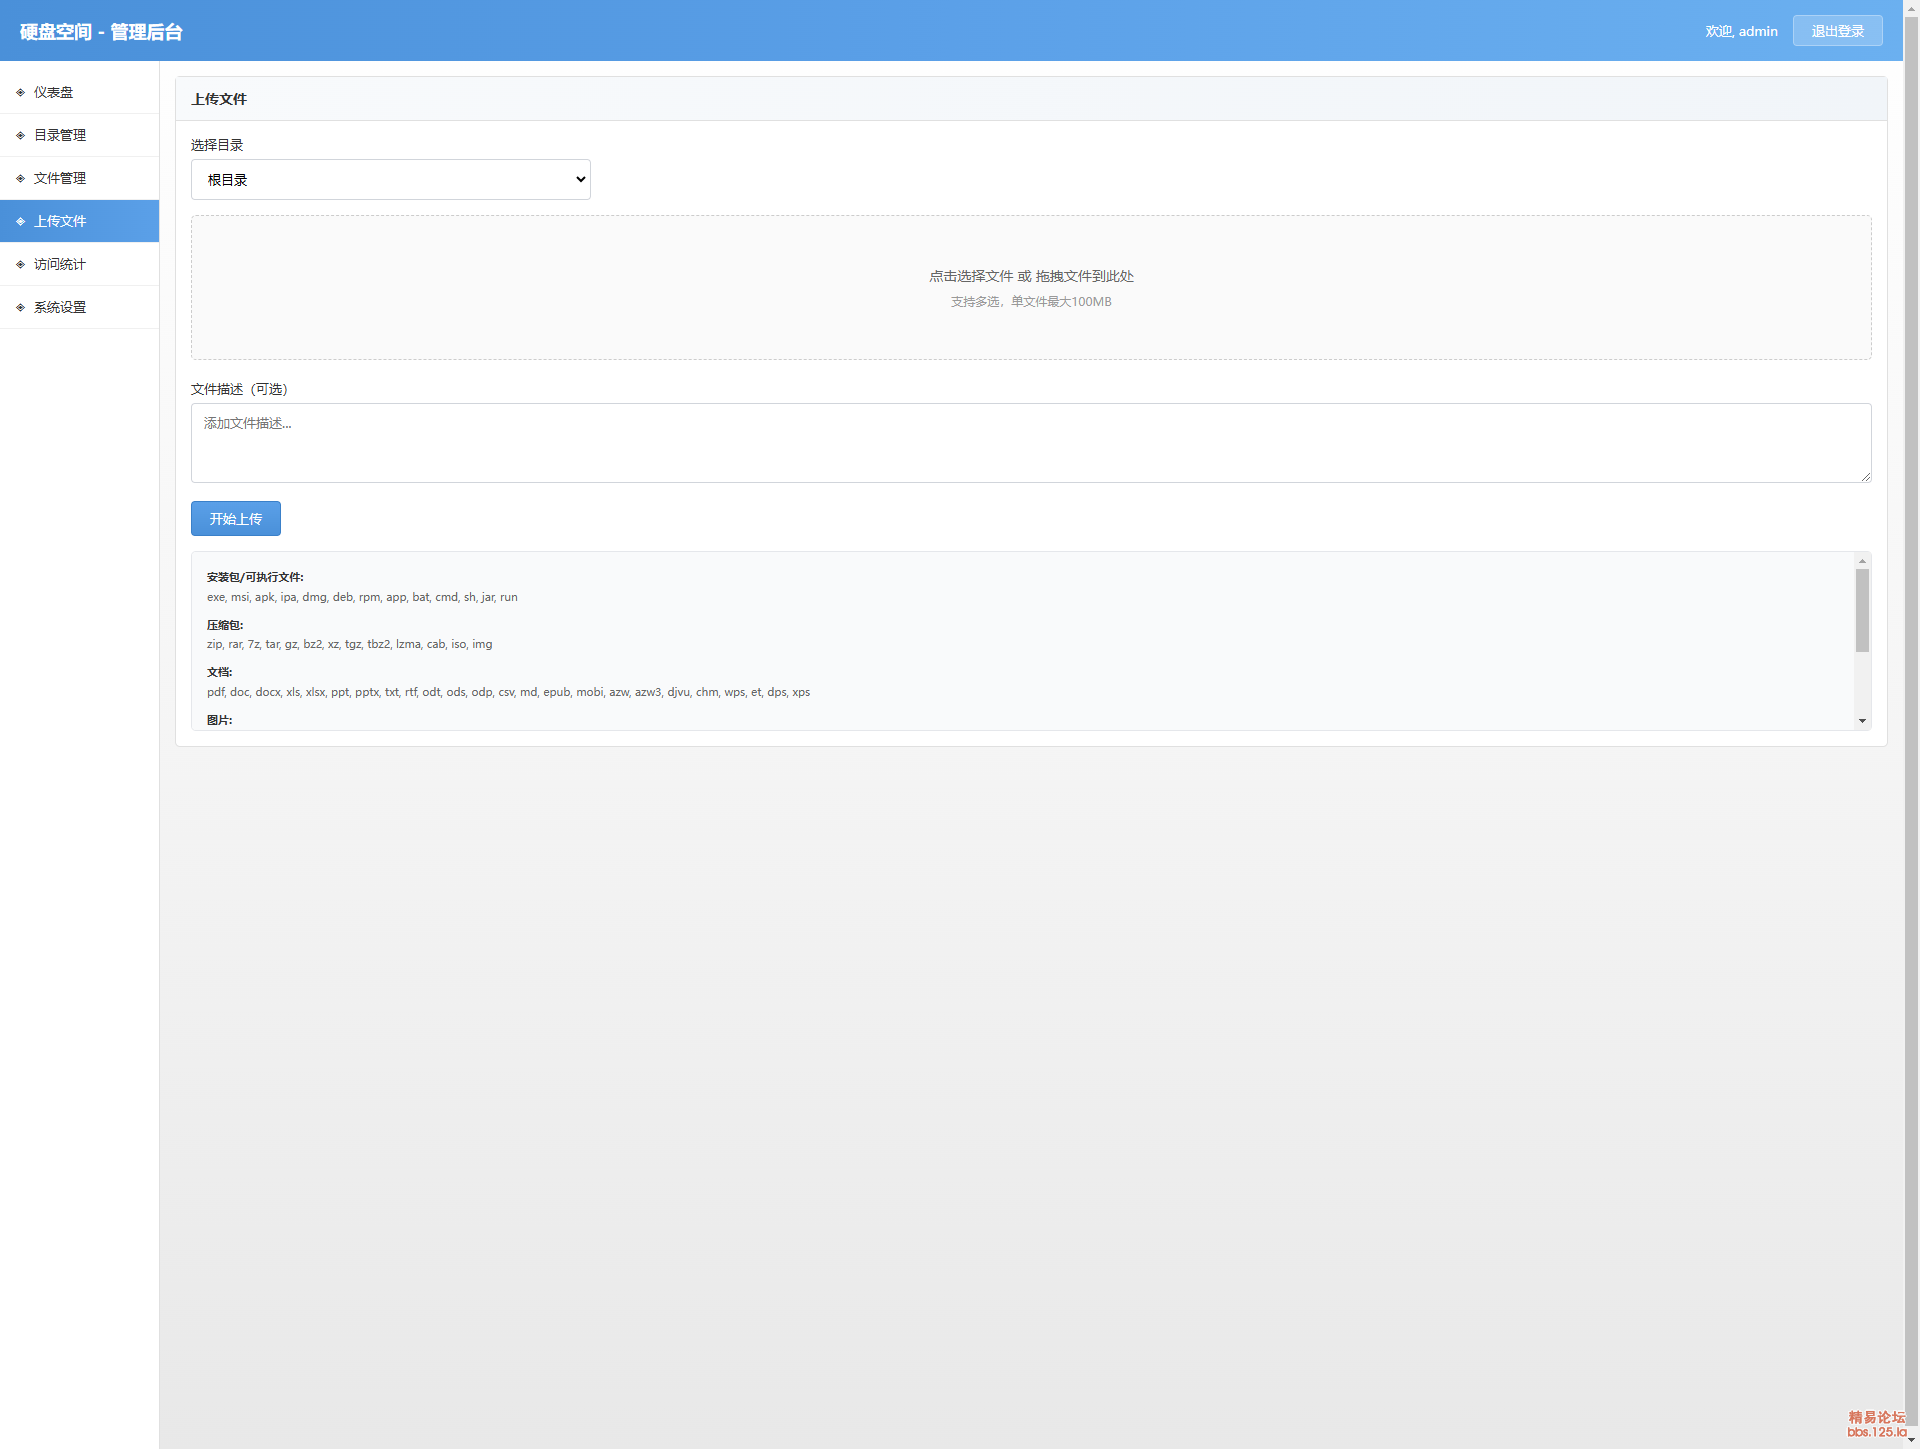
Task: Click the diamond icon beside 系统设置
Action: [x=20, y=307]
